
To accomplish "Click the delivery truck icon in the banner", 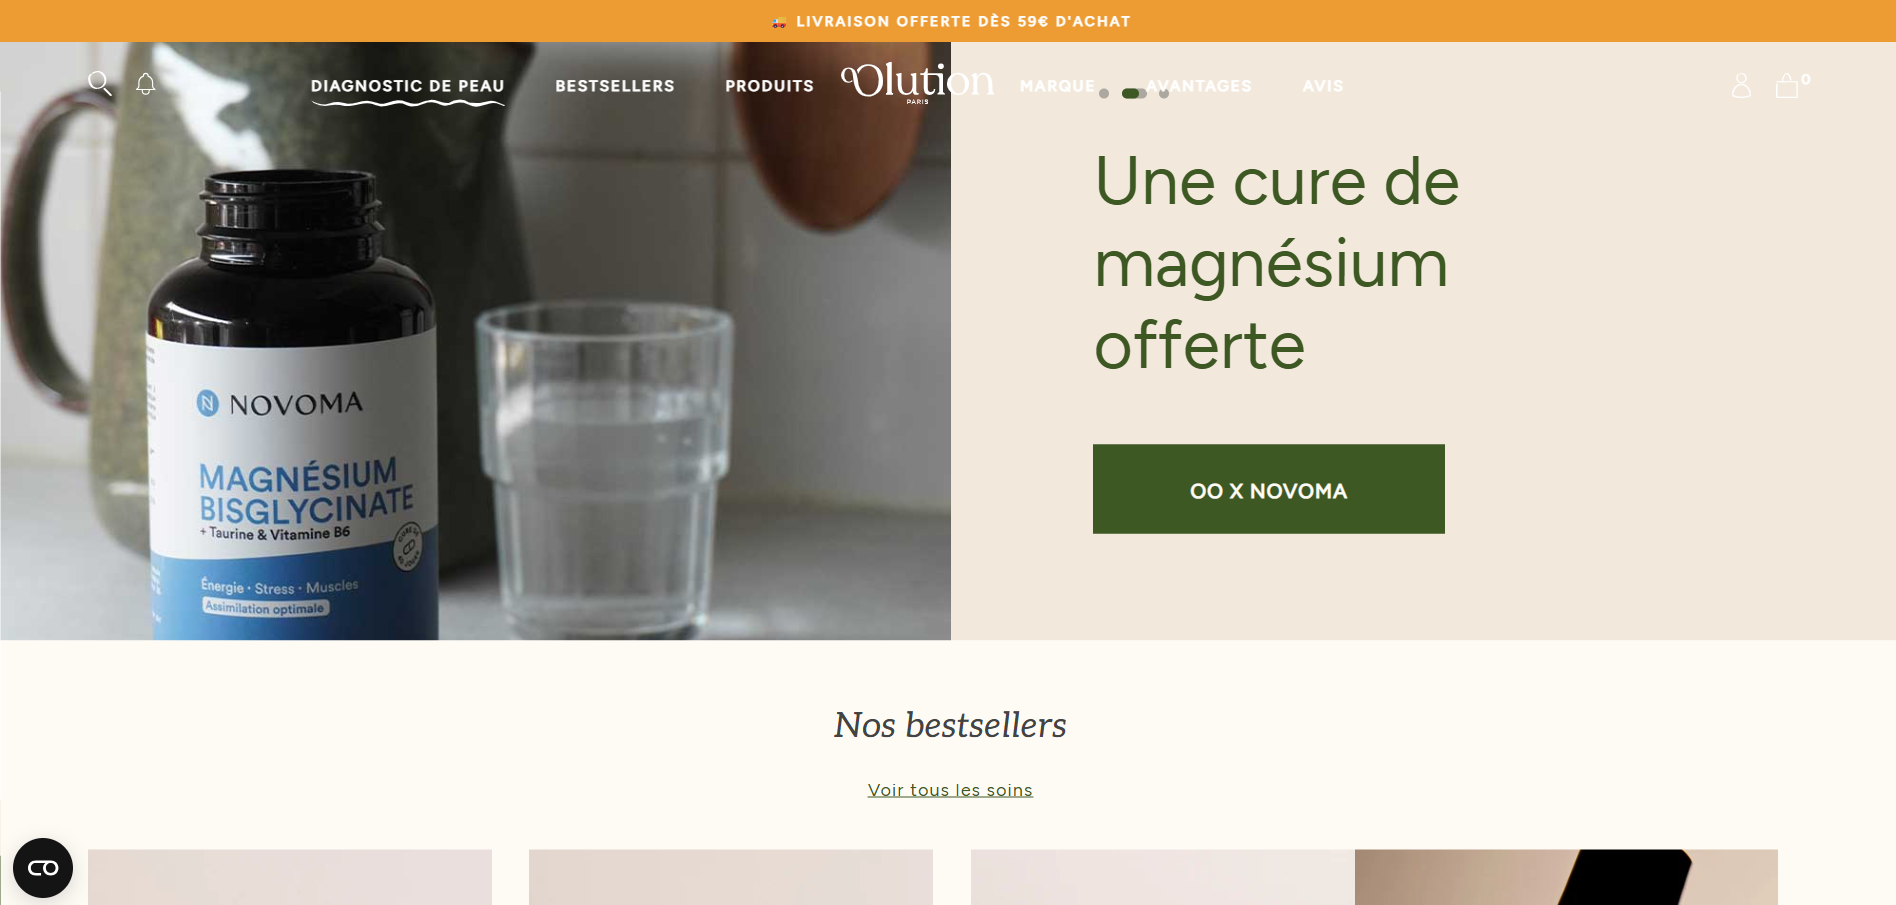I will [779, 22].
